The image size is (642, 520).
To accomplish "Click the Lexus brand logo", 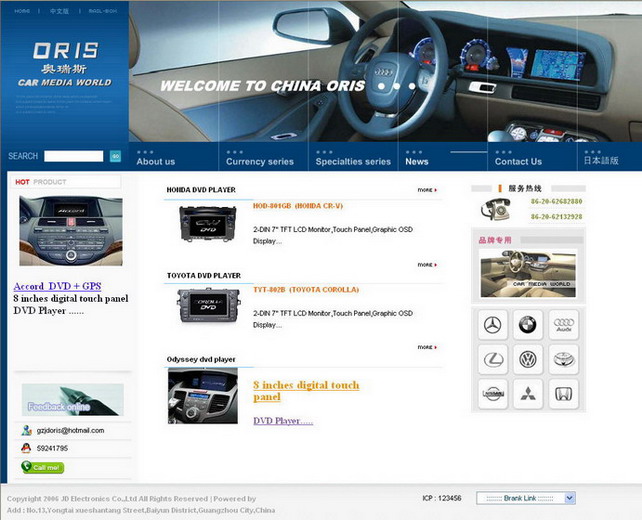I will (x=493, y=360).
